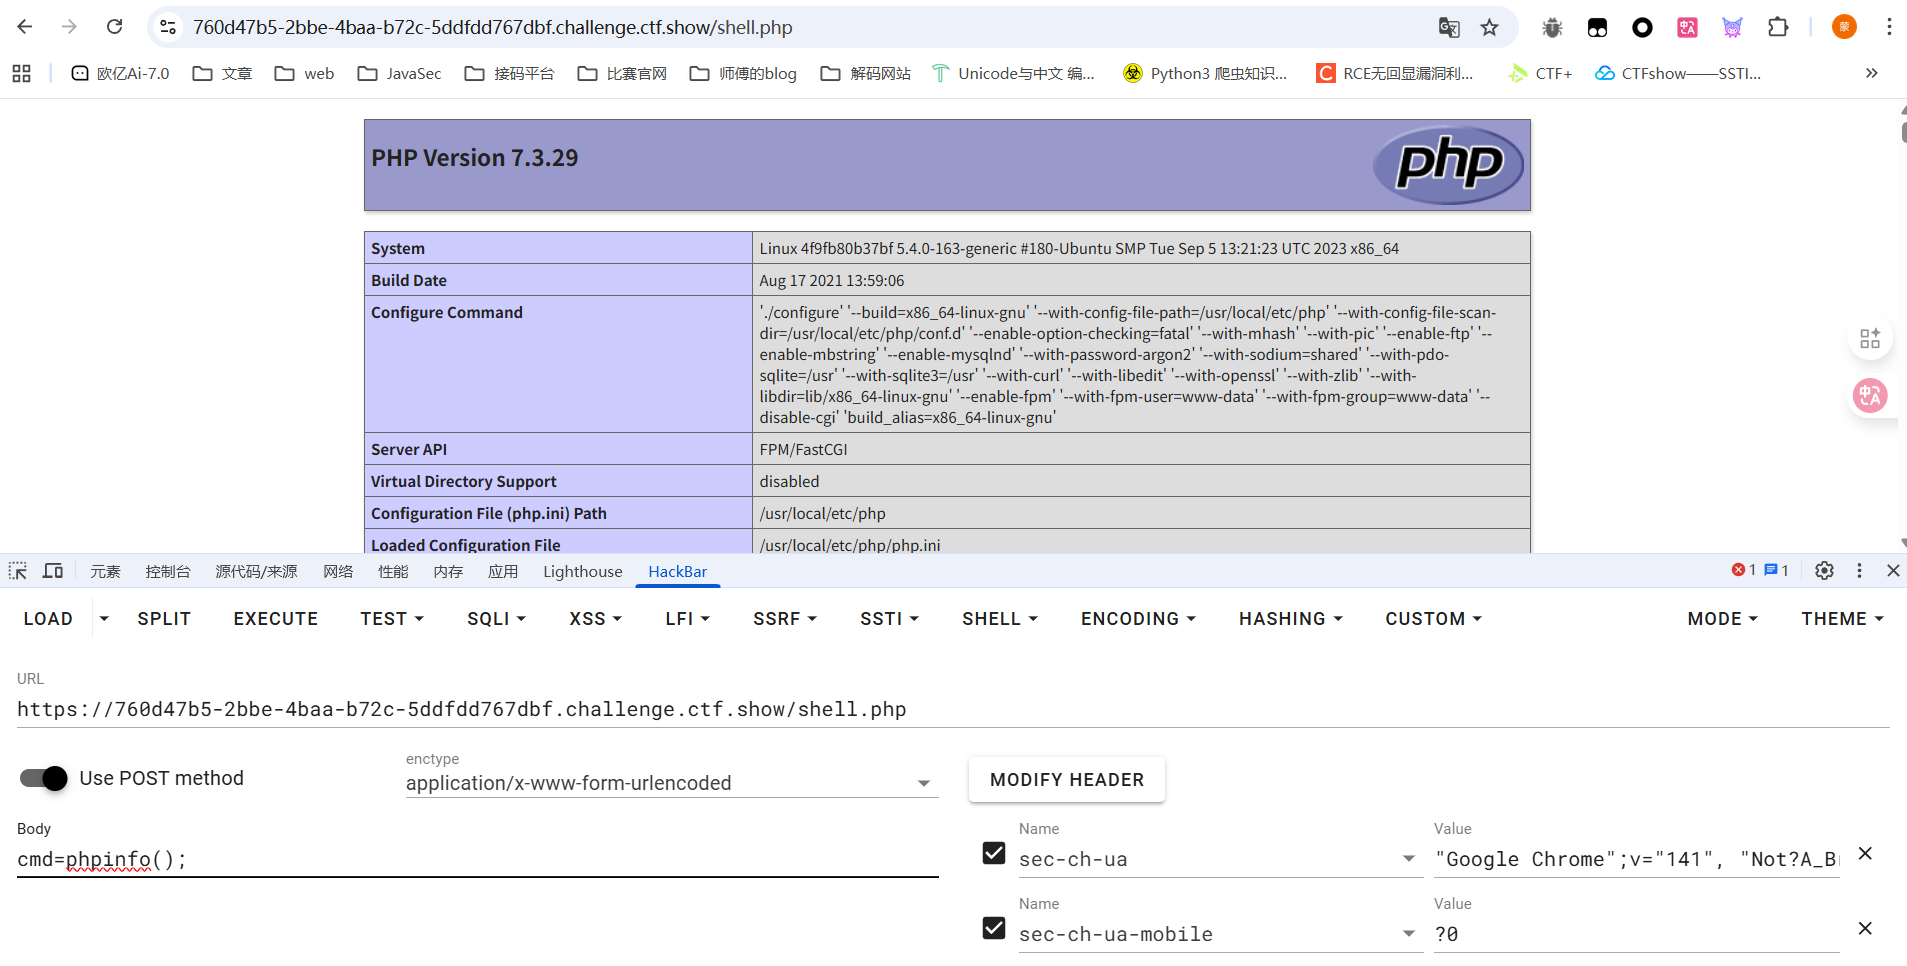Switch to the Lighthouse tab
Viewport: 1907px width, 966px height.
pyautogui.click(x=582, y=571)
